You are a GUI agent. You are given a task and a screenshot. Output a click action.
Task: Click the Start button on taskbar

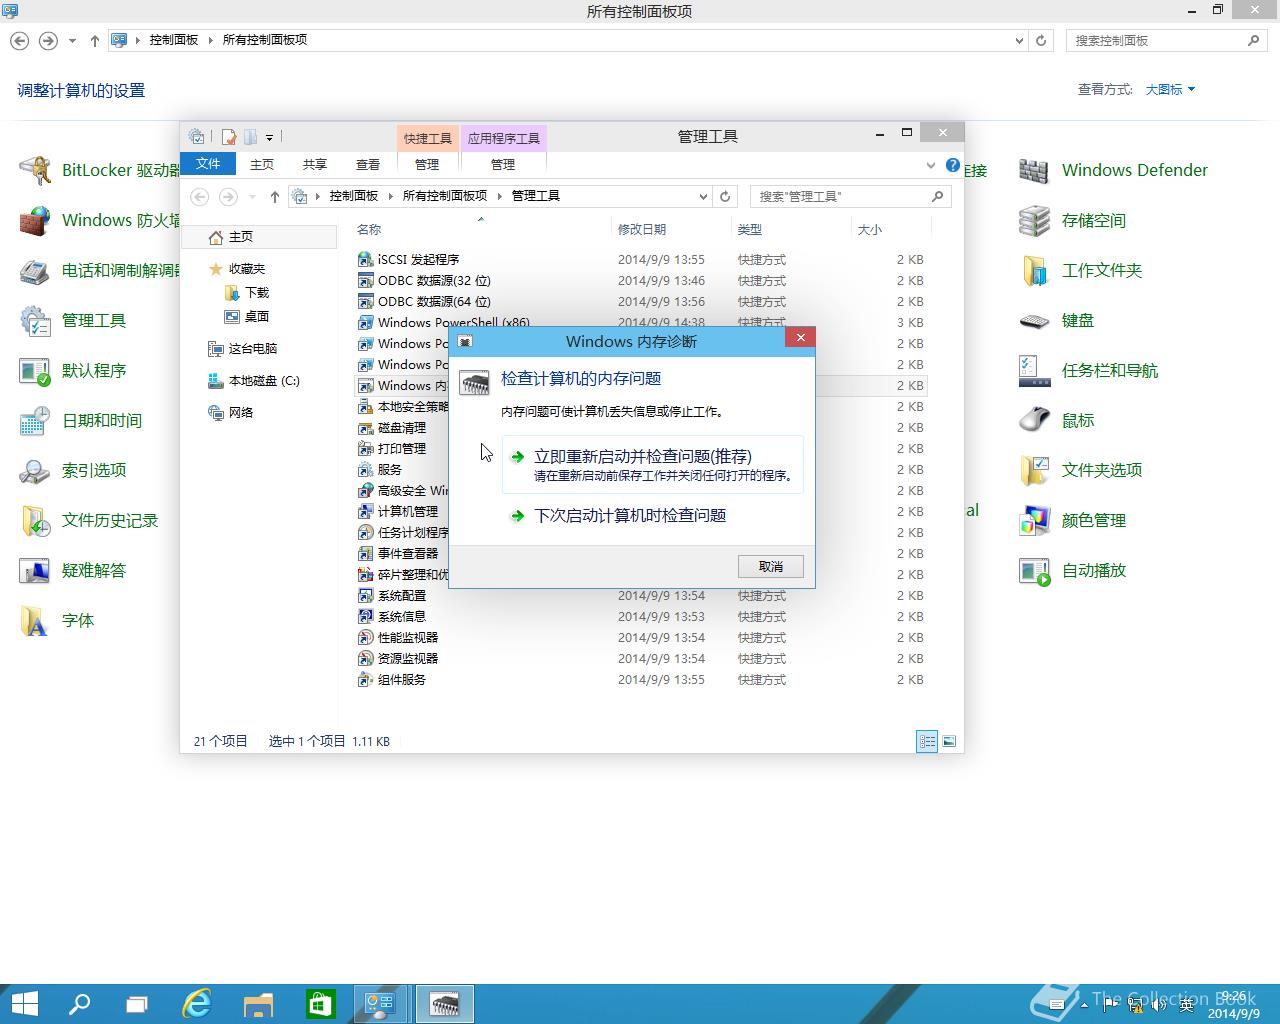pyautogui.click(x=24, y=1004)
